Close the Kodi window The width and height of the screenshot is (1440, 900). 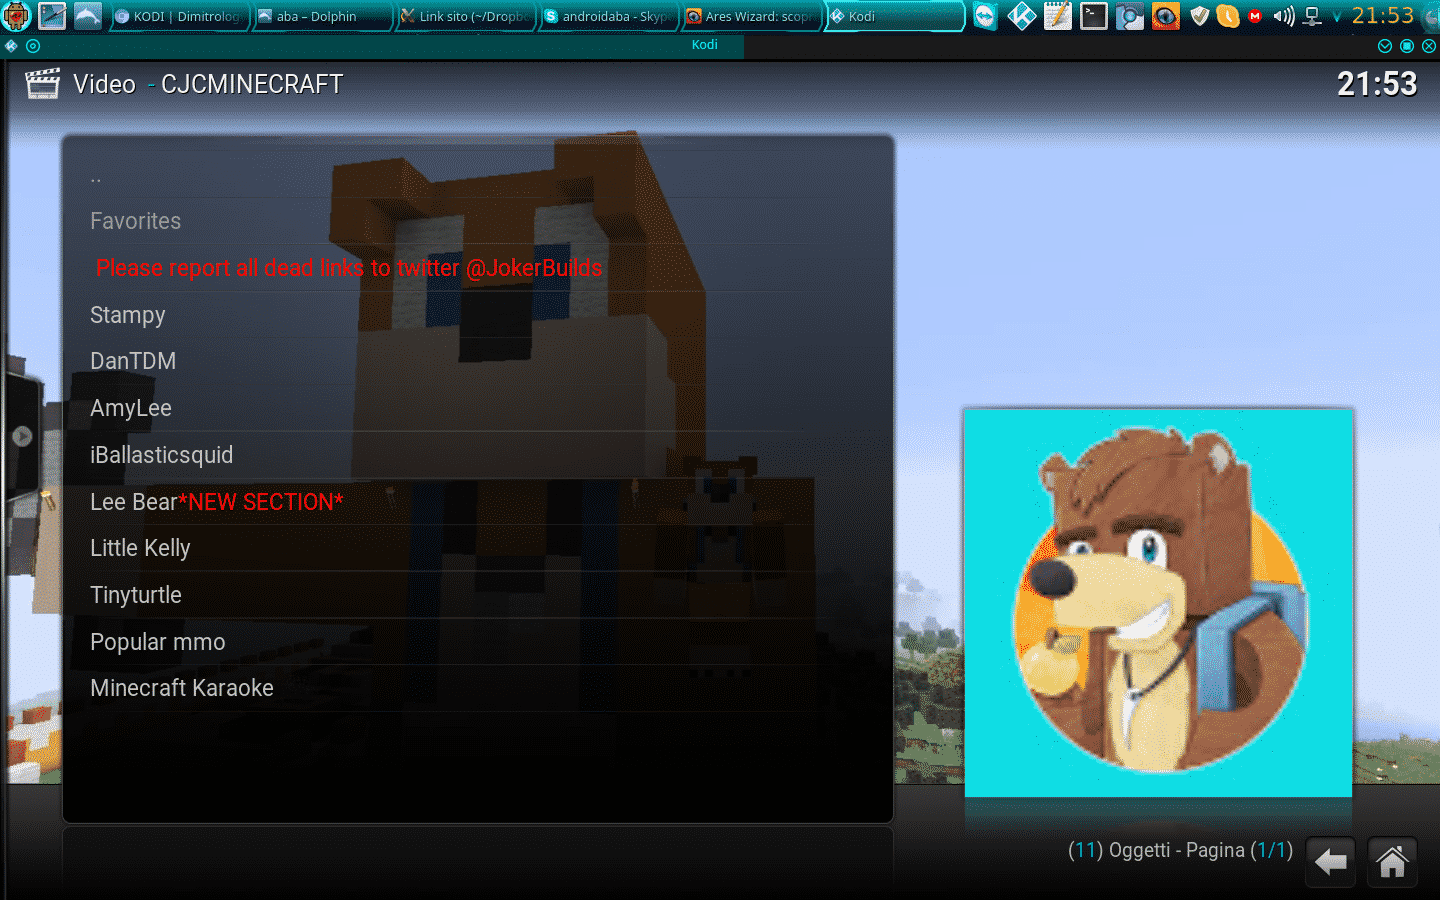tap(1429, 46)
